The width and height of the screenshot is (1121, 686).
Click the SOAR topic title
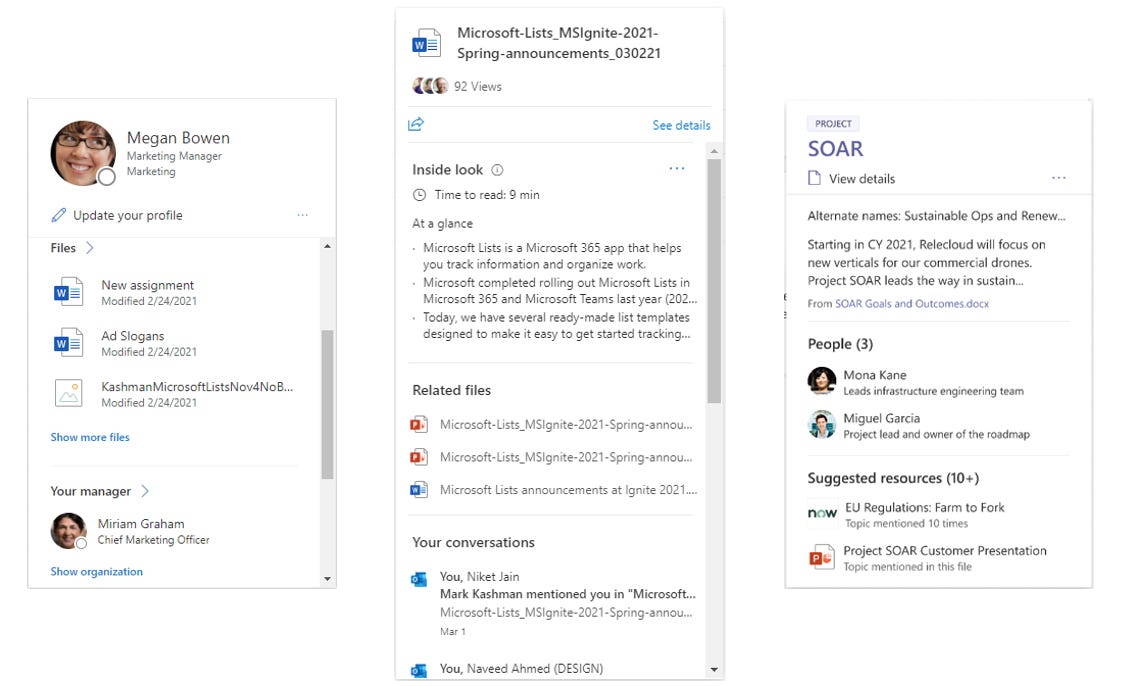835,149
